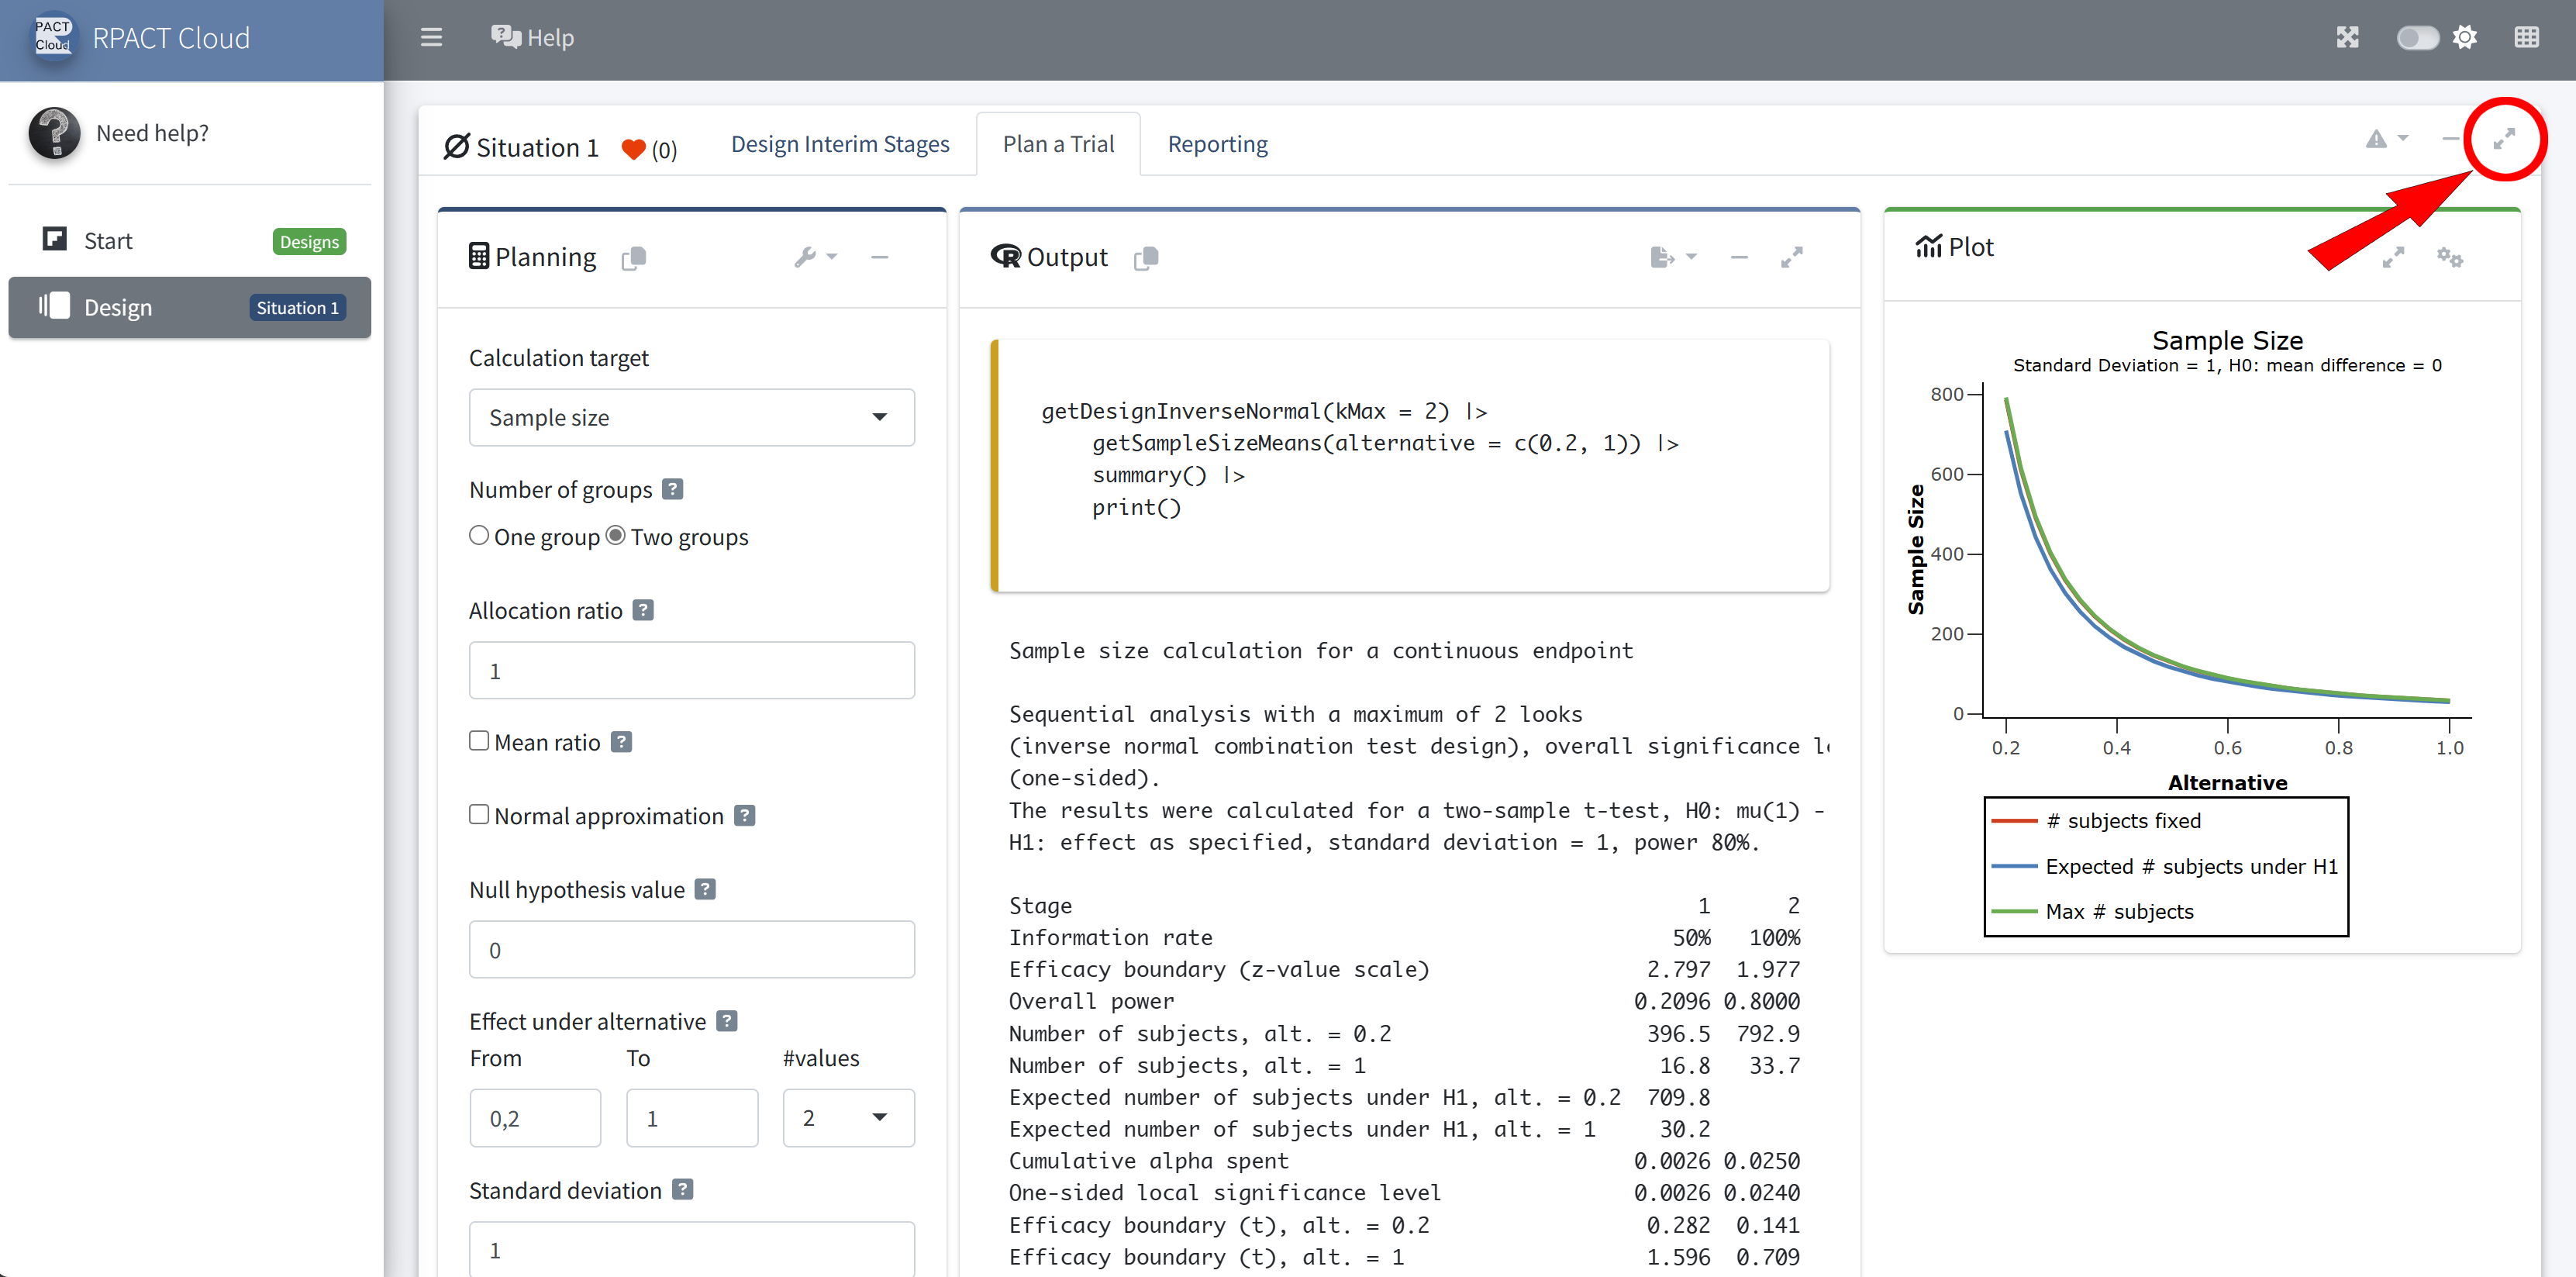Select the One group radio button
2576x1277 pixels.
[479, 536]
